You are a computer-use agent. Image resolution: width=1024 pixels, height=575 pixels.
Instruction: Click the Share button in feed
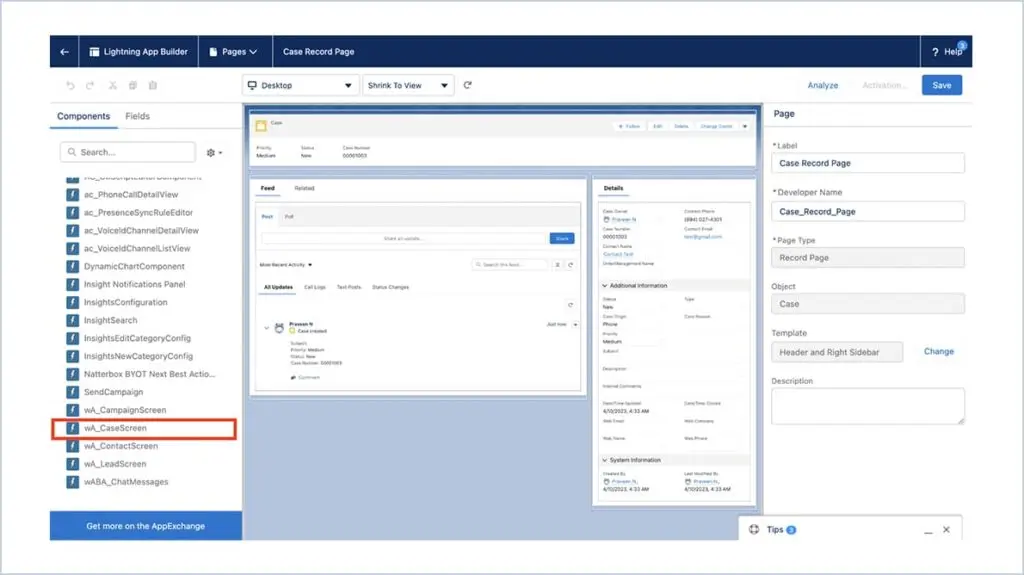[562, 238]
